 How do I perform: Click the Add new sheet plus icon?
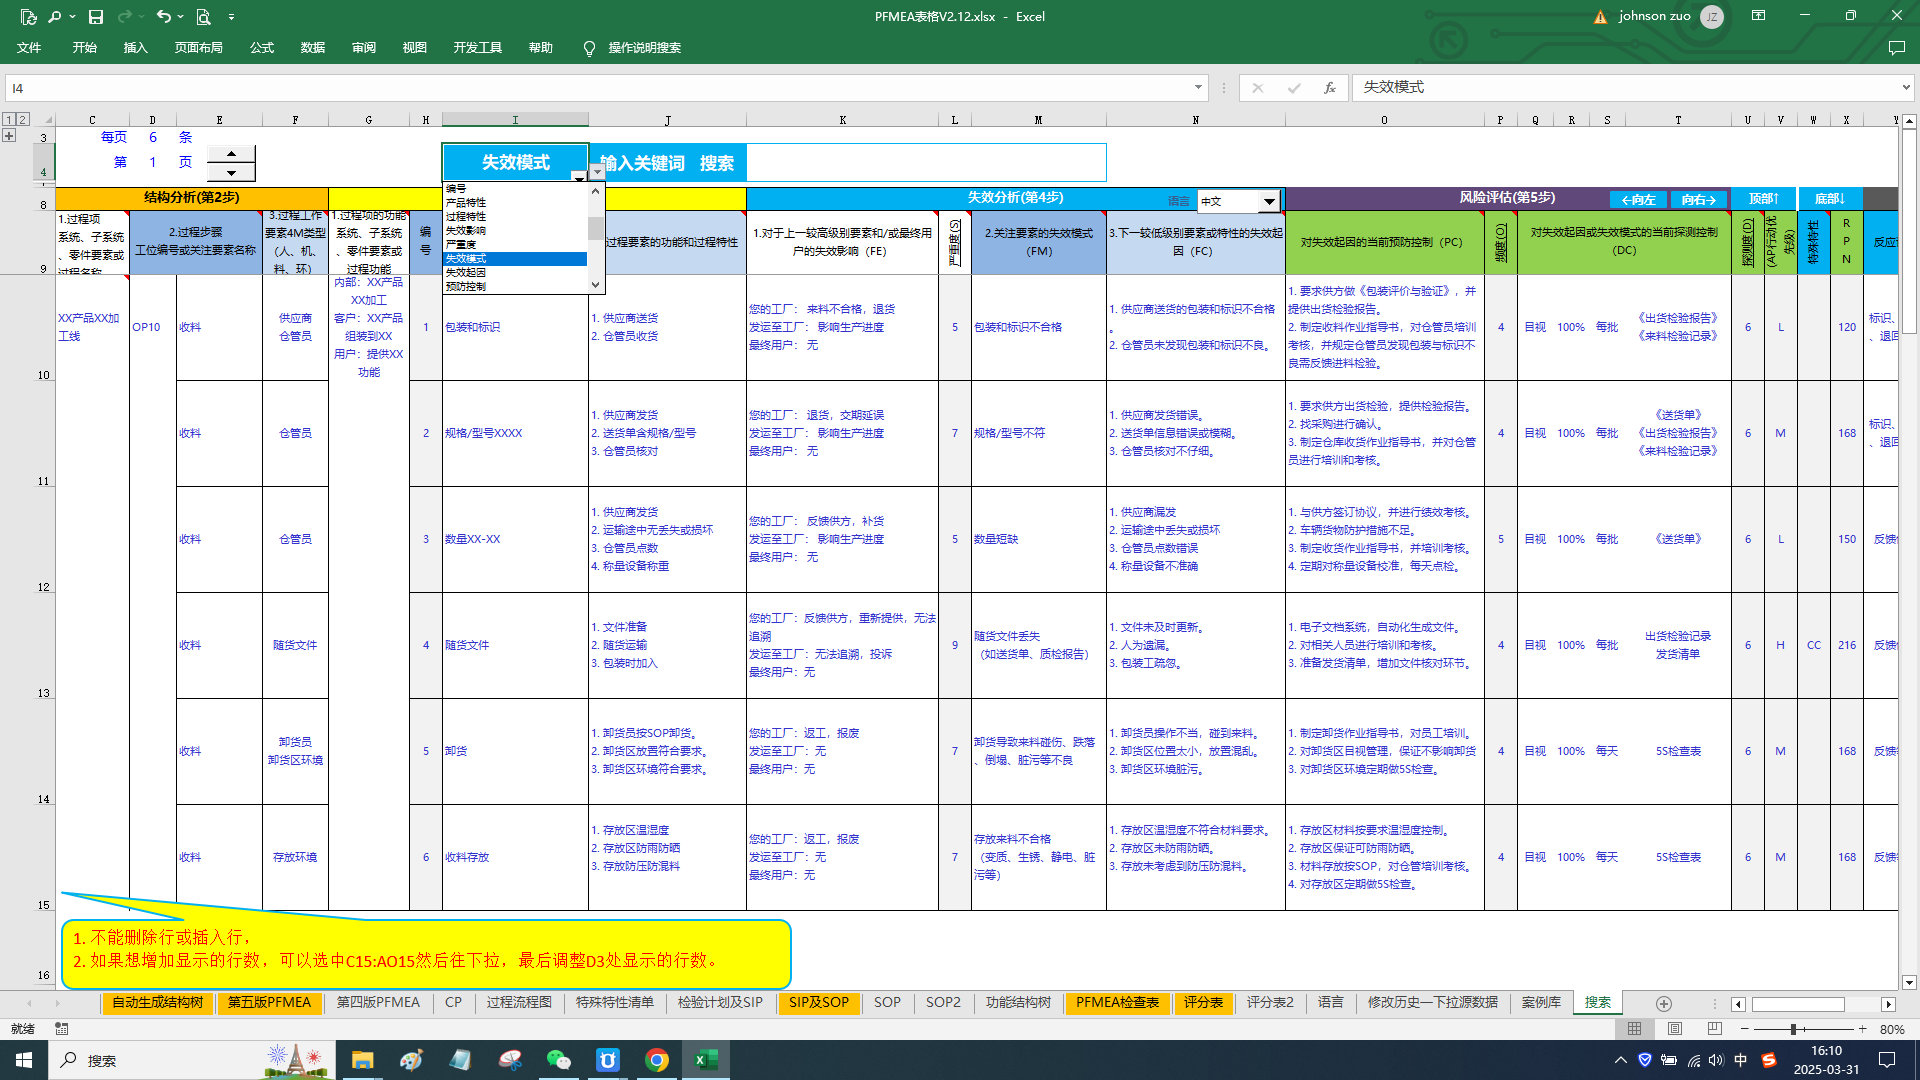[1663, 1003]
